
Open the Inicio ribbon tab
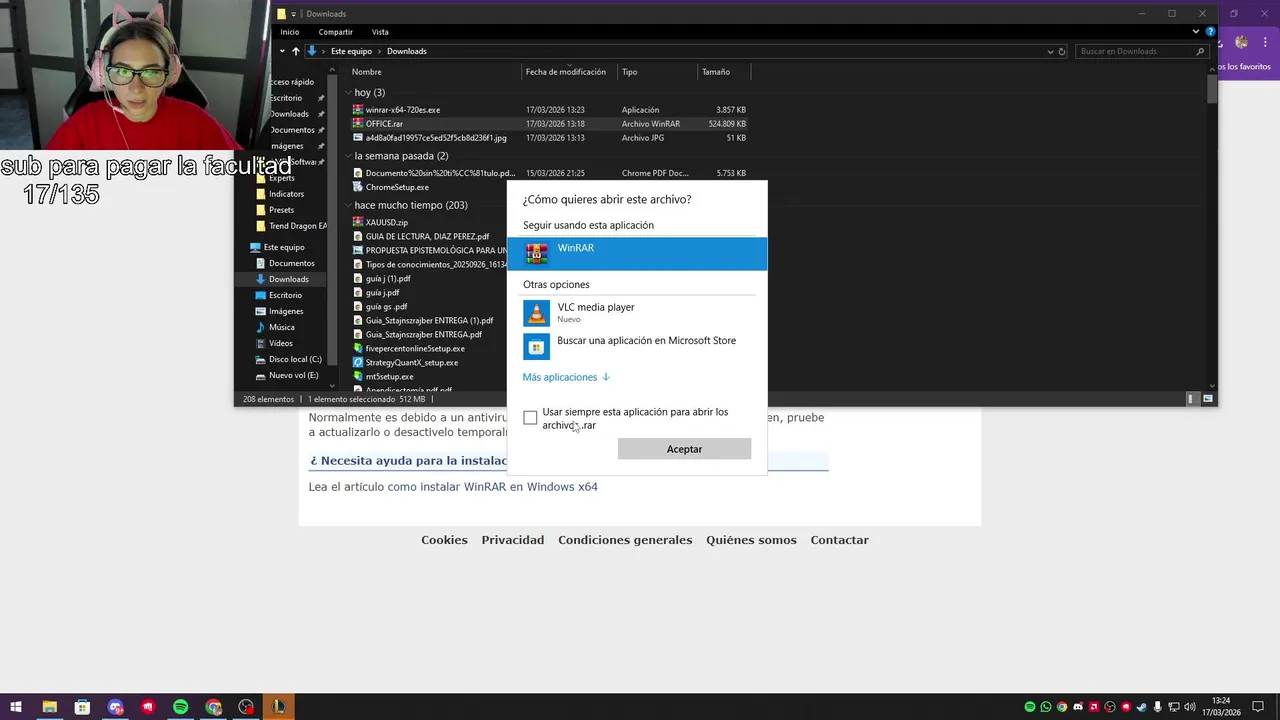click(290, 32)
